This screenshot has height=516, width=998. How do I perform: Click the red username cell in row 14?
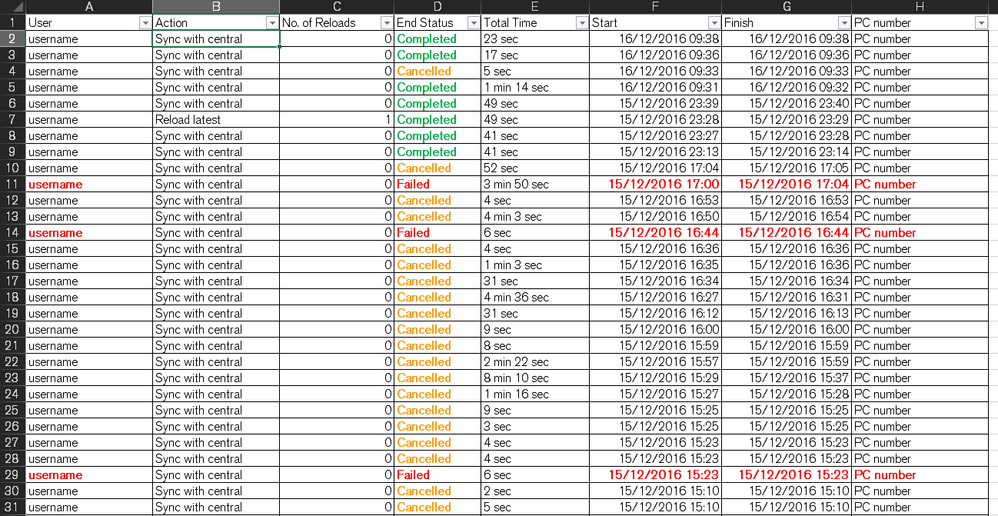(x=88, y=233)
